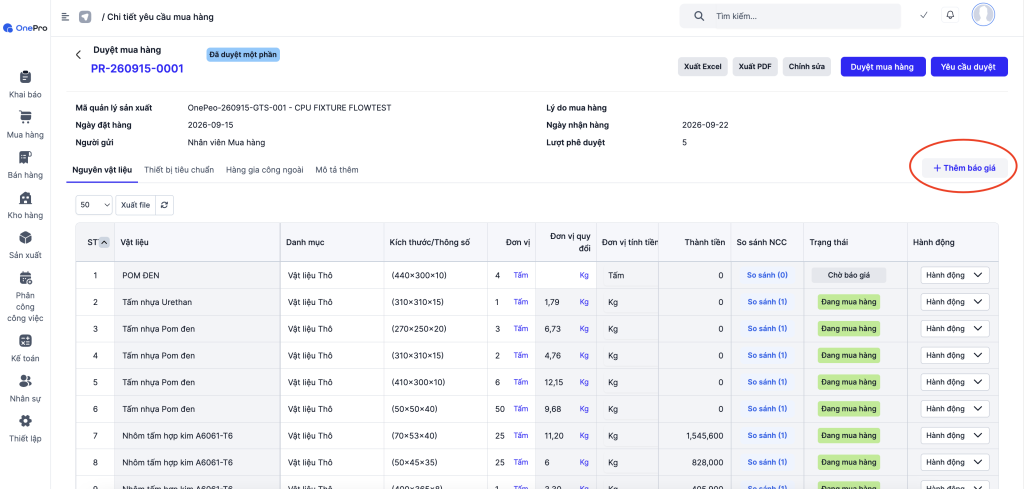Click the search magnifier icon
1024x489 pixels.
[699, 16]
